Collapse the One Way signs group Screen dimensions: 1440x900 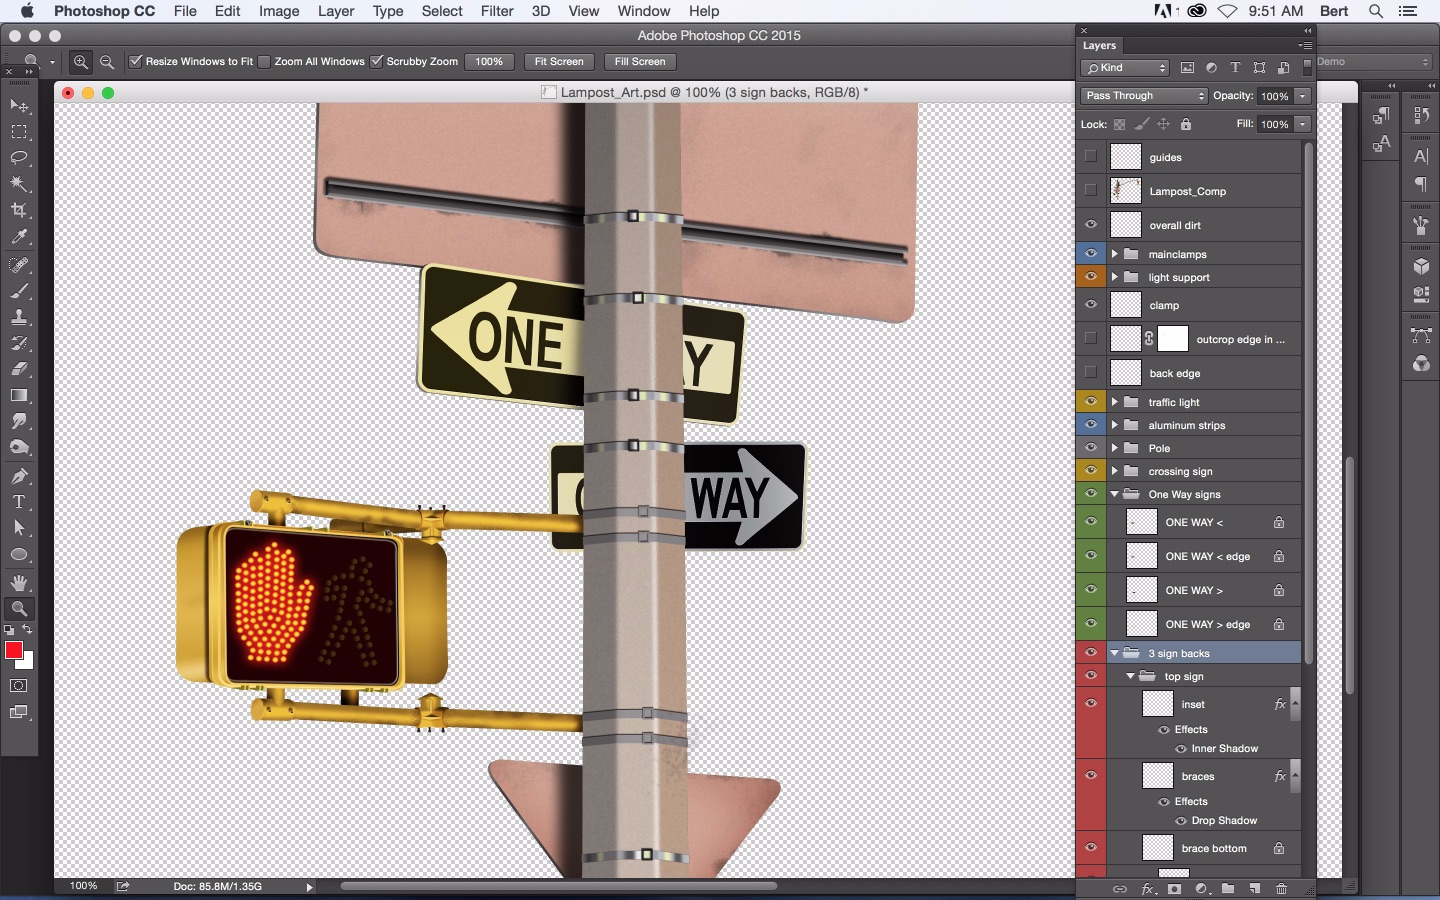(1114, 494)
